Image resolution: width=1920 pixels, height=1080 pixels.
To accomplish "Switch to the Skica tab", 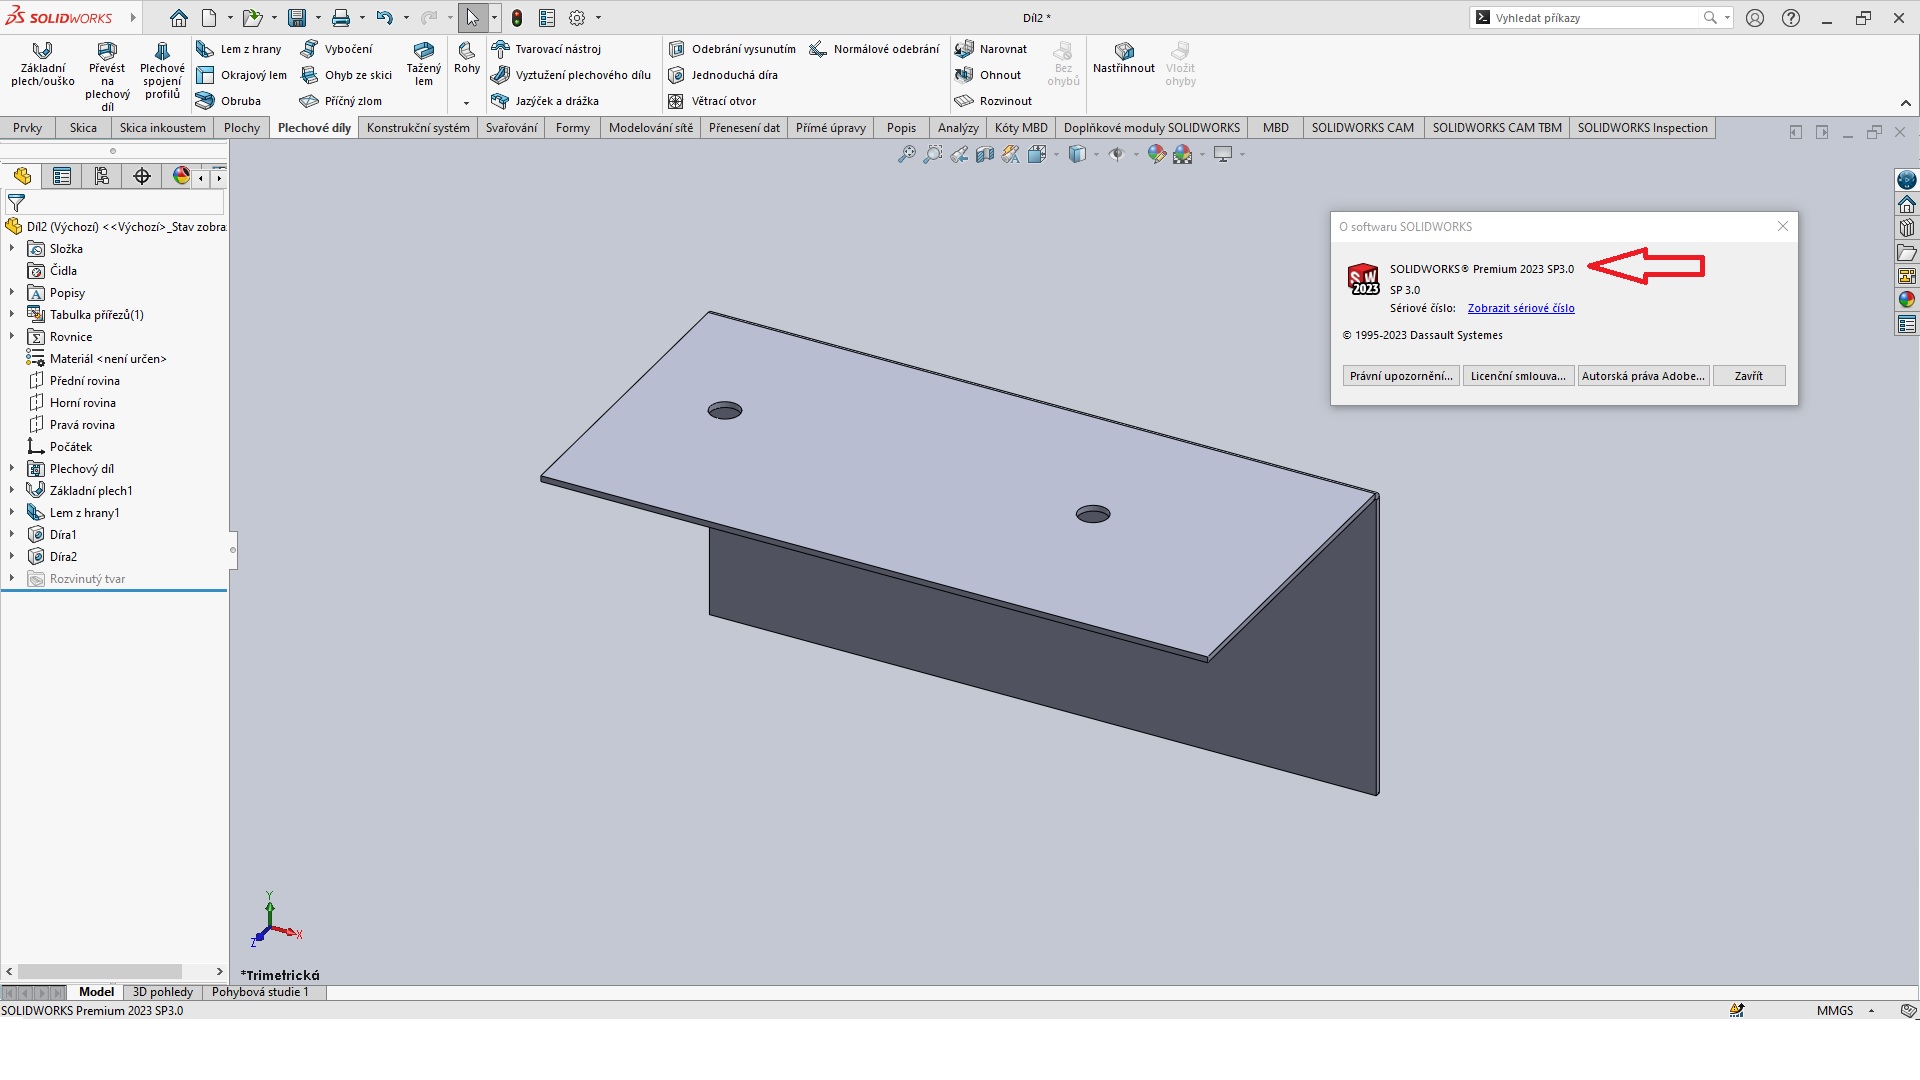I will 82,127.
